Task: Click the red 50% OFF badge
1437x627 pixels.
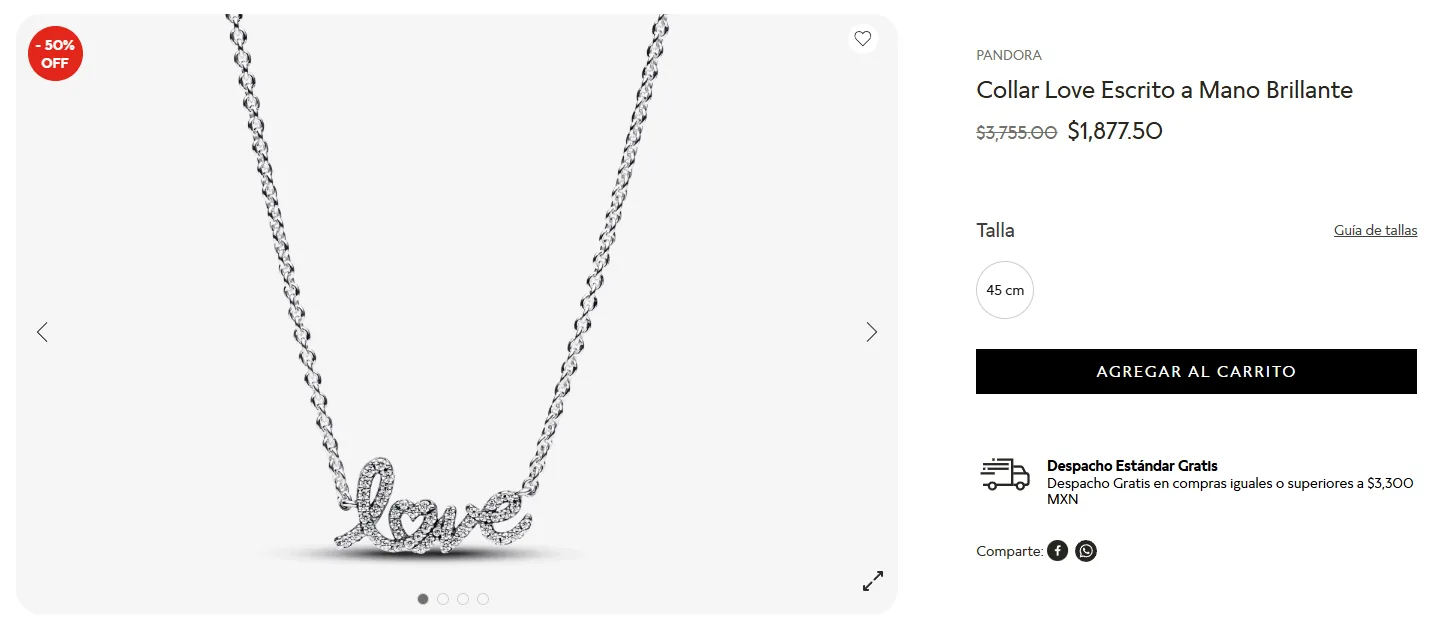Action: (55, 54)
